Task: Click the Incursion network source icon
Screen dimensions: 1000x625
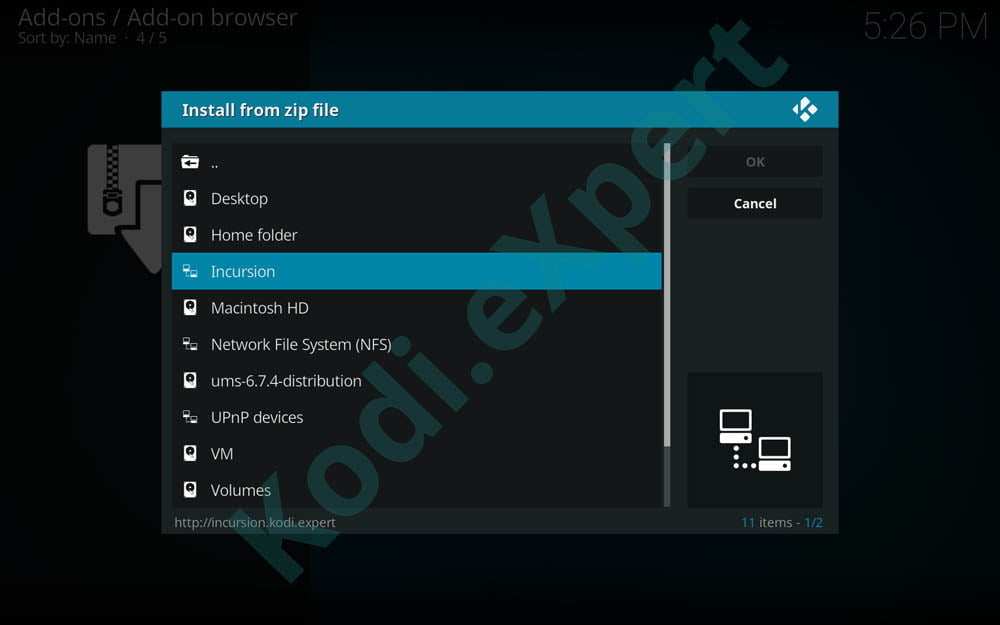Action: click(190, 271)
